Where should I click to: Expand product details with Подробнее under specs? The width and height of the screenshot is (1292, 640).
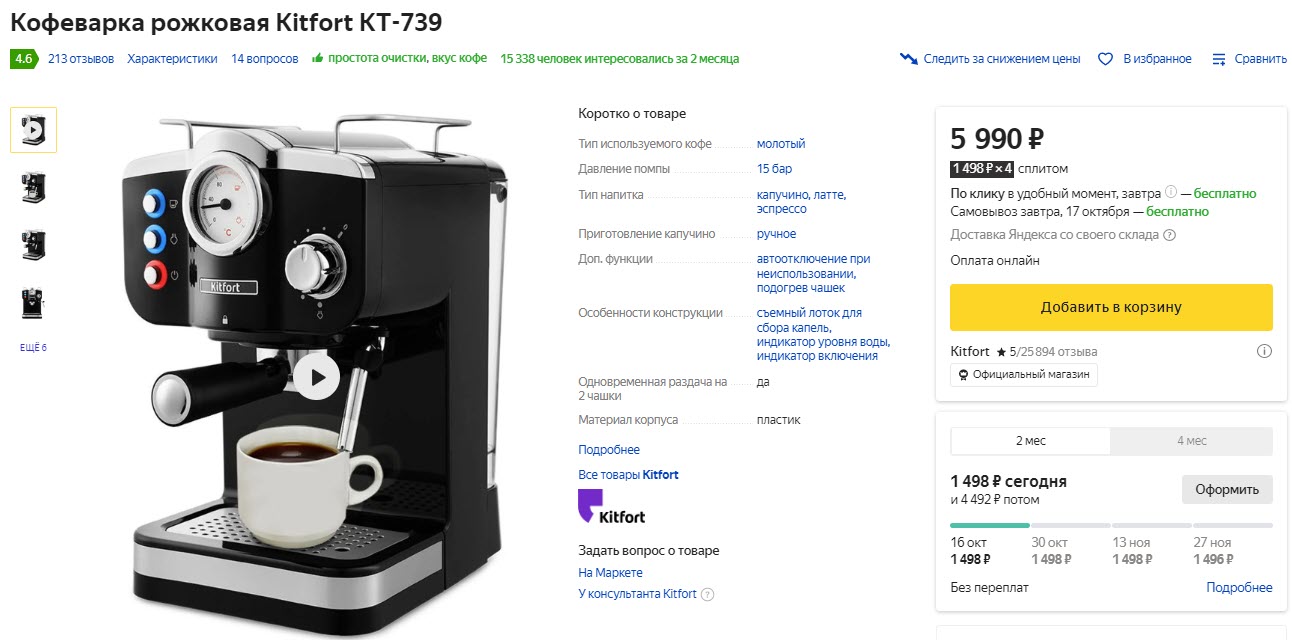[609, 450]
